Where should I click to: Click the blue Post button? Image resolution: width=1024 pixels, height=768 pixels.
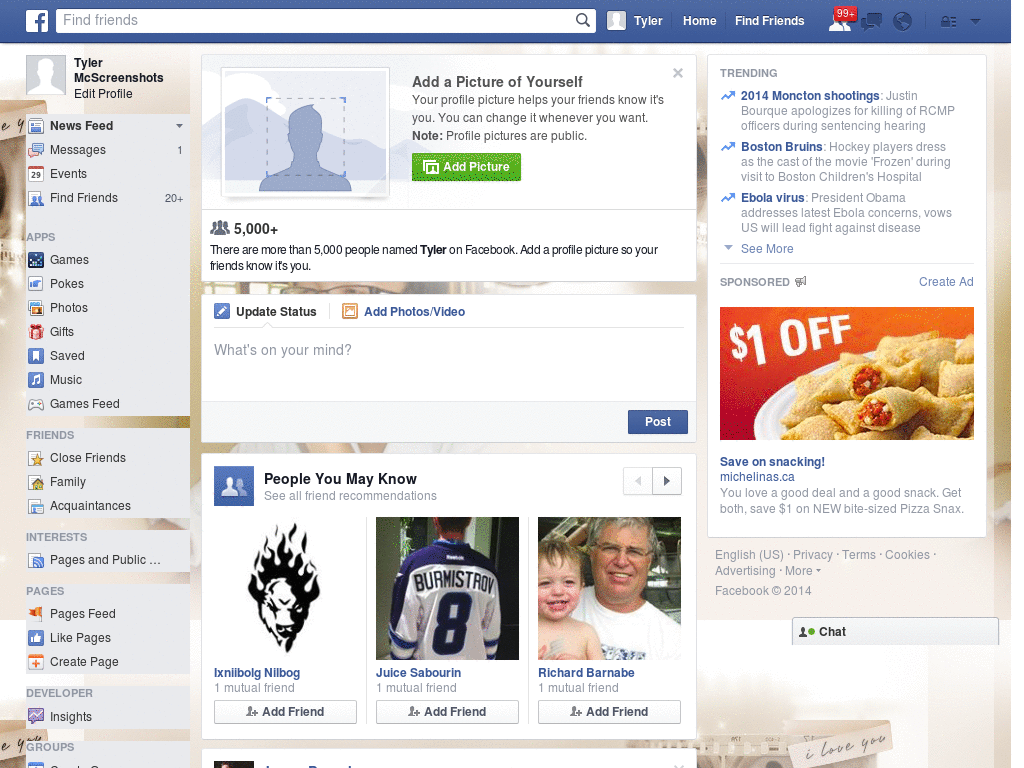coord(658,422)
